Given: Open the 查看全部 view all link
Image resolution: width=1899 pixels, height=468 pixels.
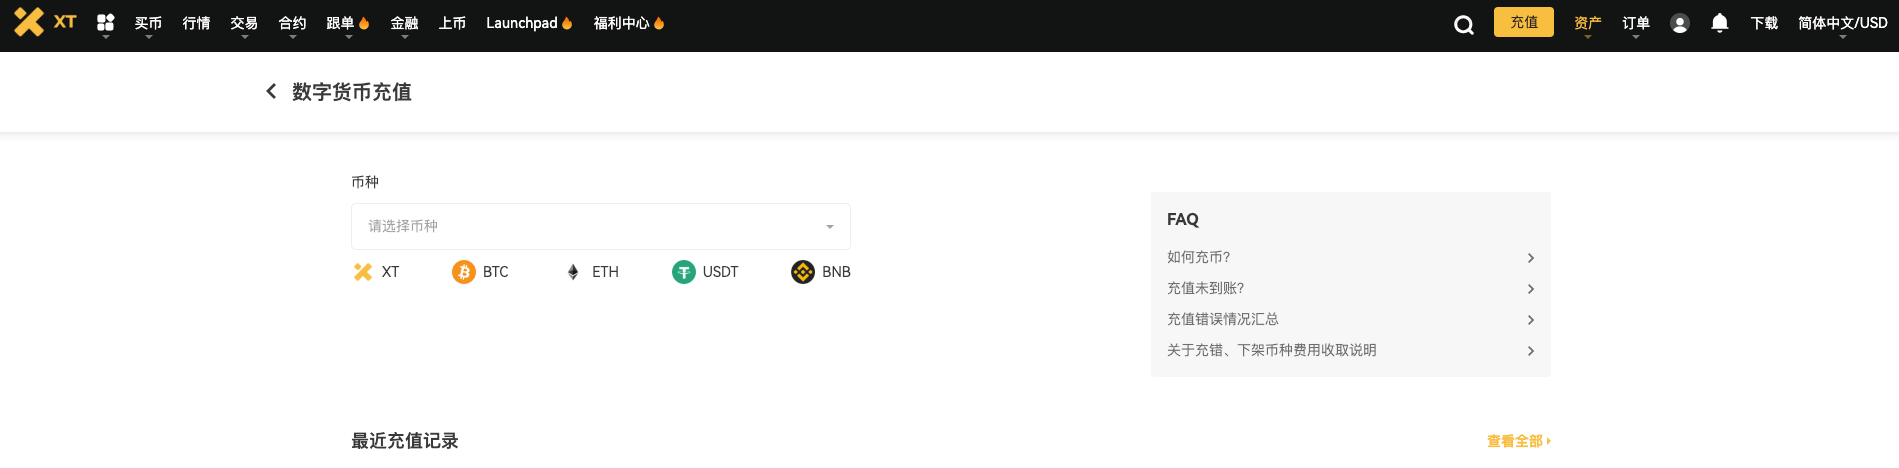Looking at the screenshot, I should [1518, 441].
